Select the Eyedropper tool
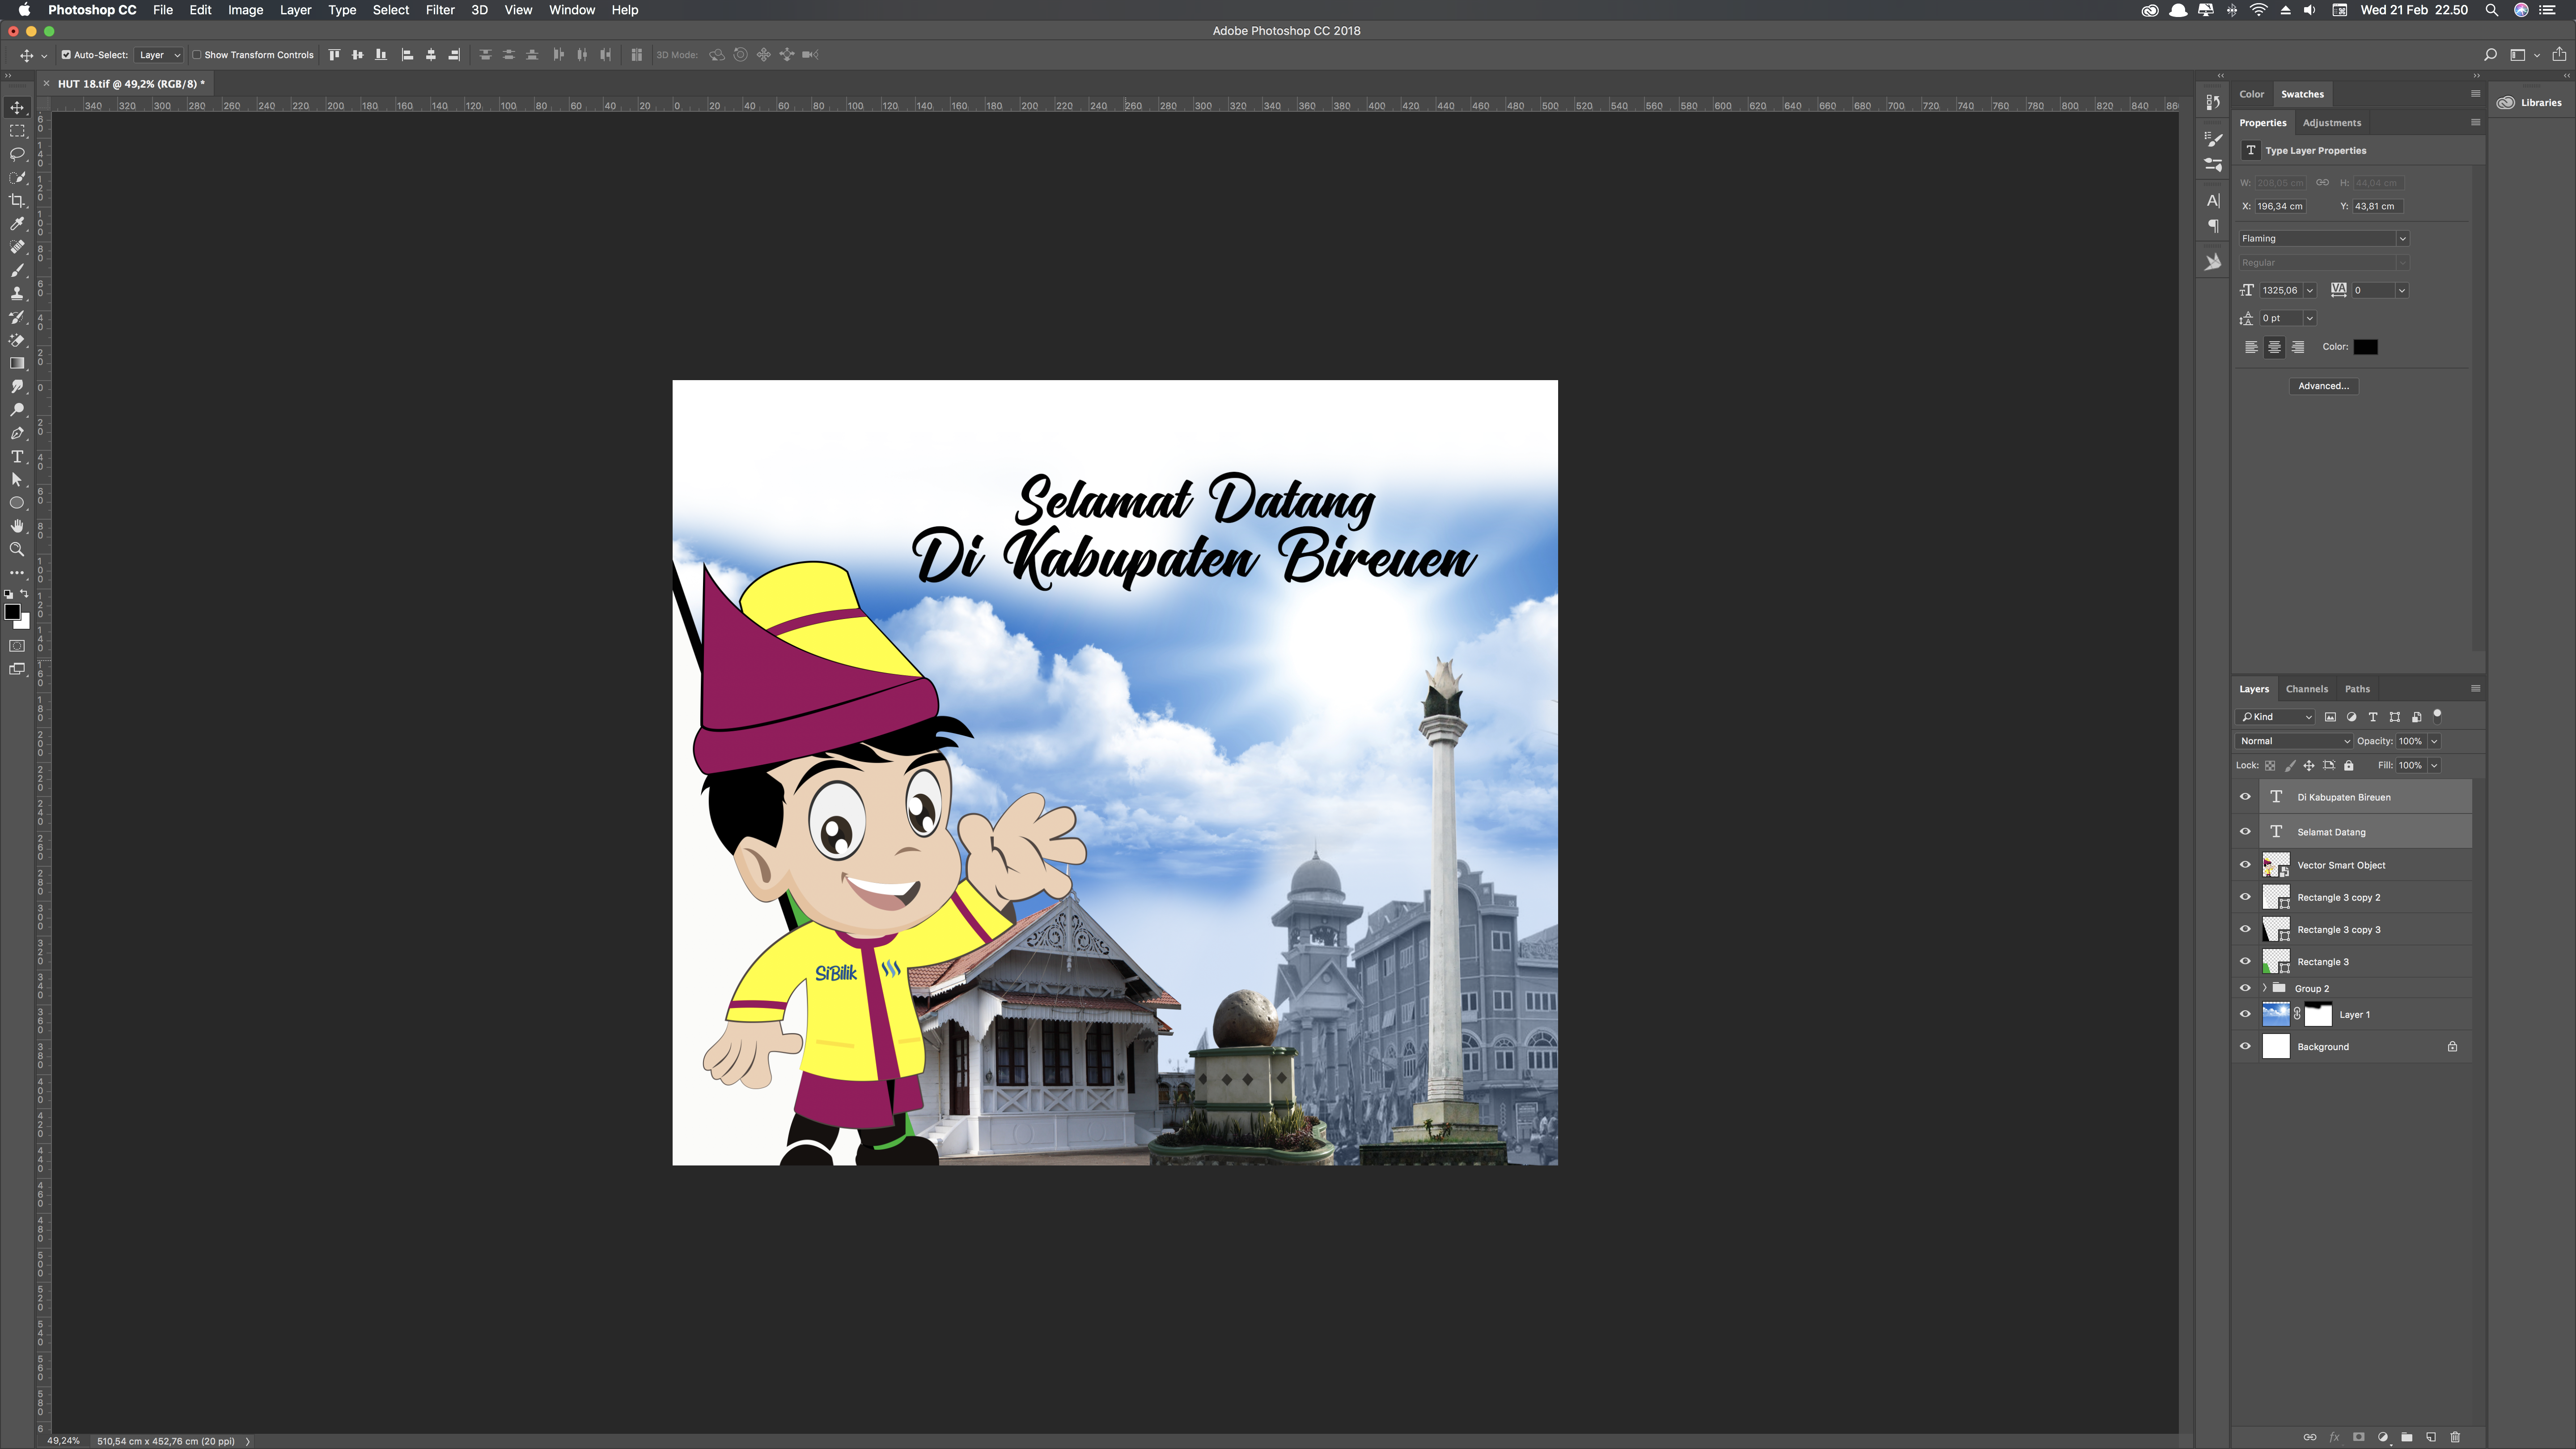Image resolution: width=2576 pixels, height=1449 pixels. 17,224
